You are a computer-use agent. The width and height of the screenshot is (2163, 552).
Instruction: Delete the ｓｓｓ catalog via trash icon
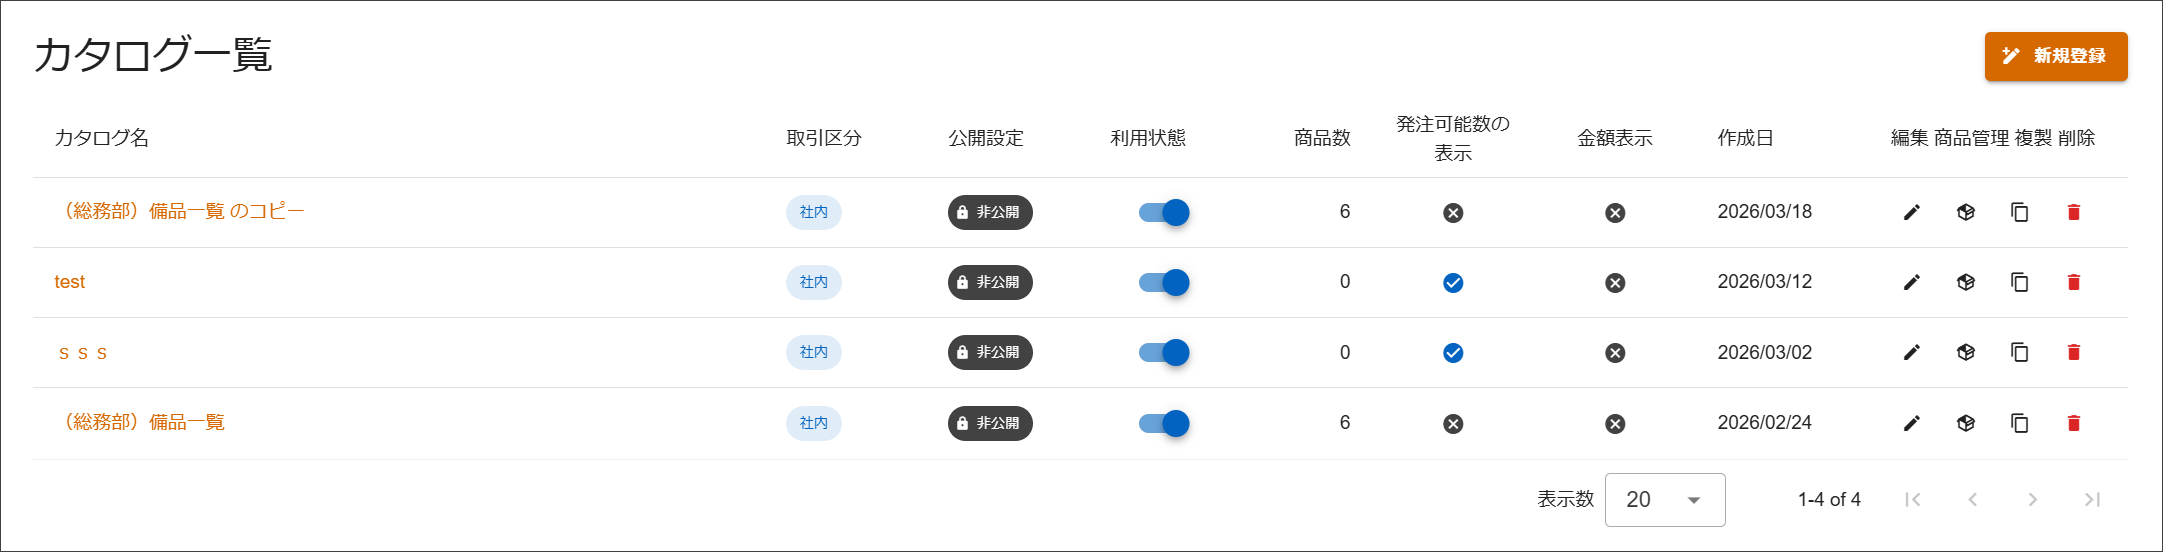2073,352
